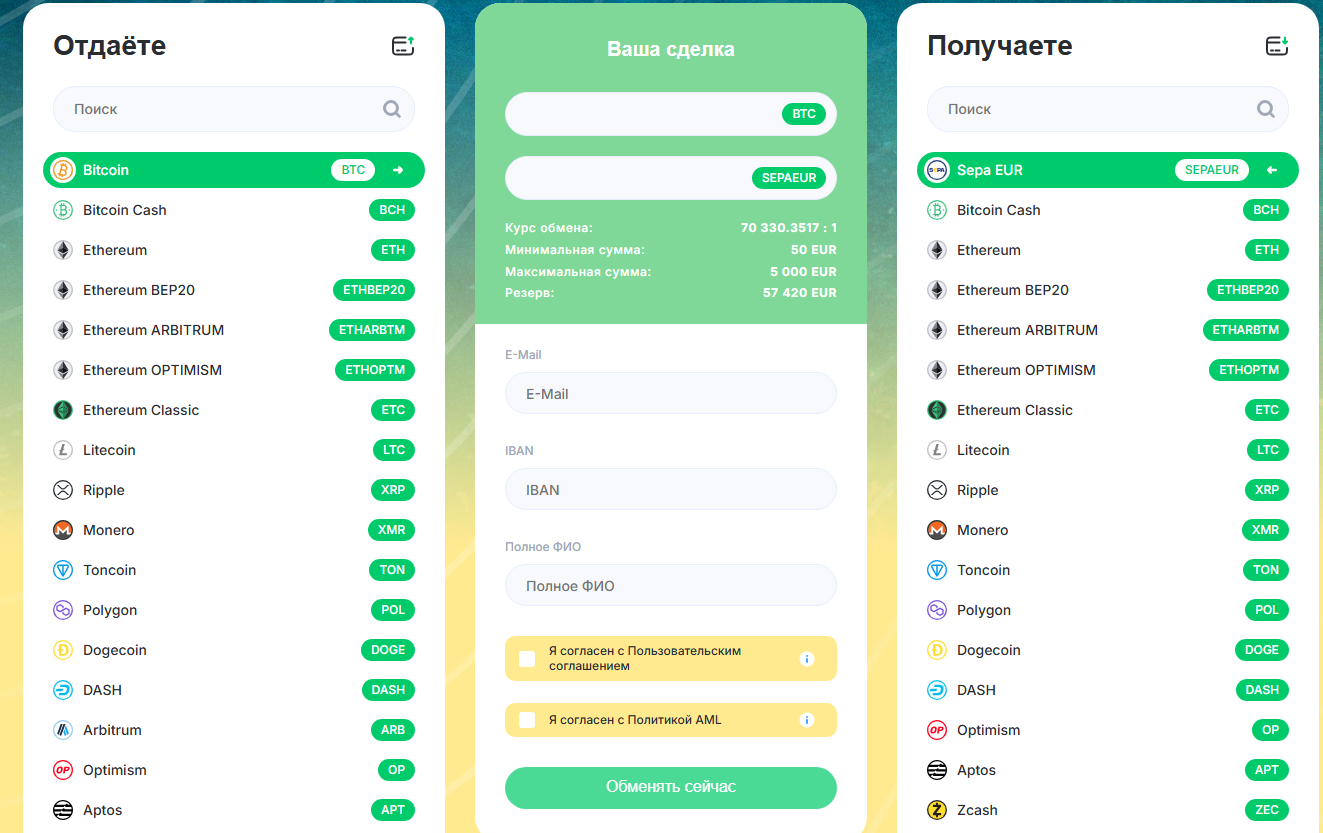
Task: Click the Litecoin icon in Отдаёте list
Action: [x=63, y=450]
